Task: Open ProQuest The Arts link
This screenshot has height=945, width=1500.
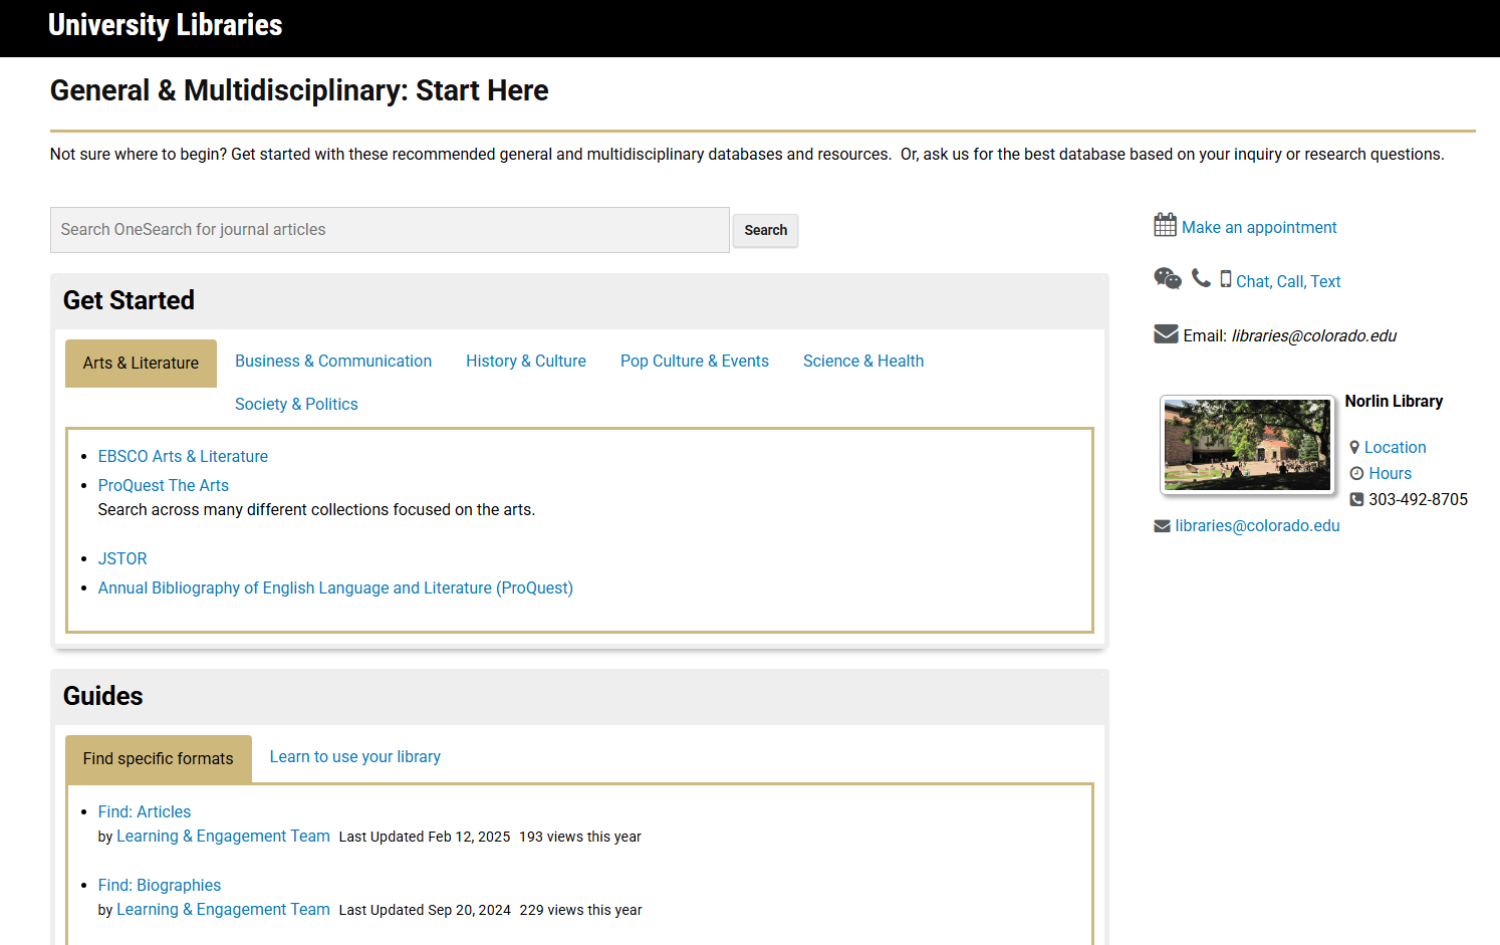Action: coord(163,485)
